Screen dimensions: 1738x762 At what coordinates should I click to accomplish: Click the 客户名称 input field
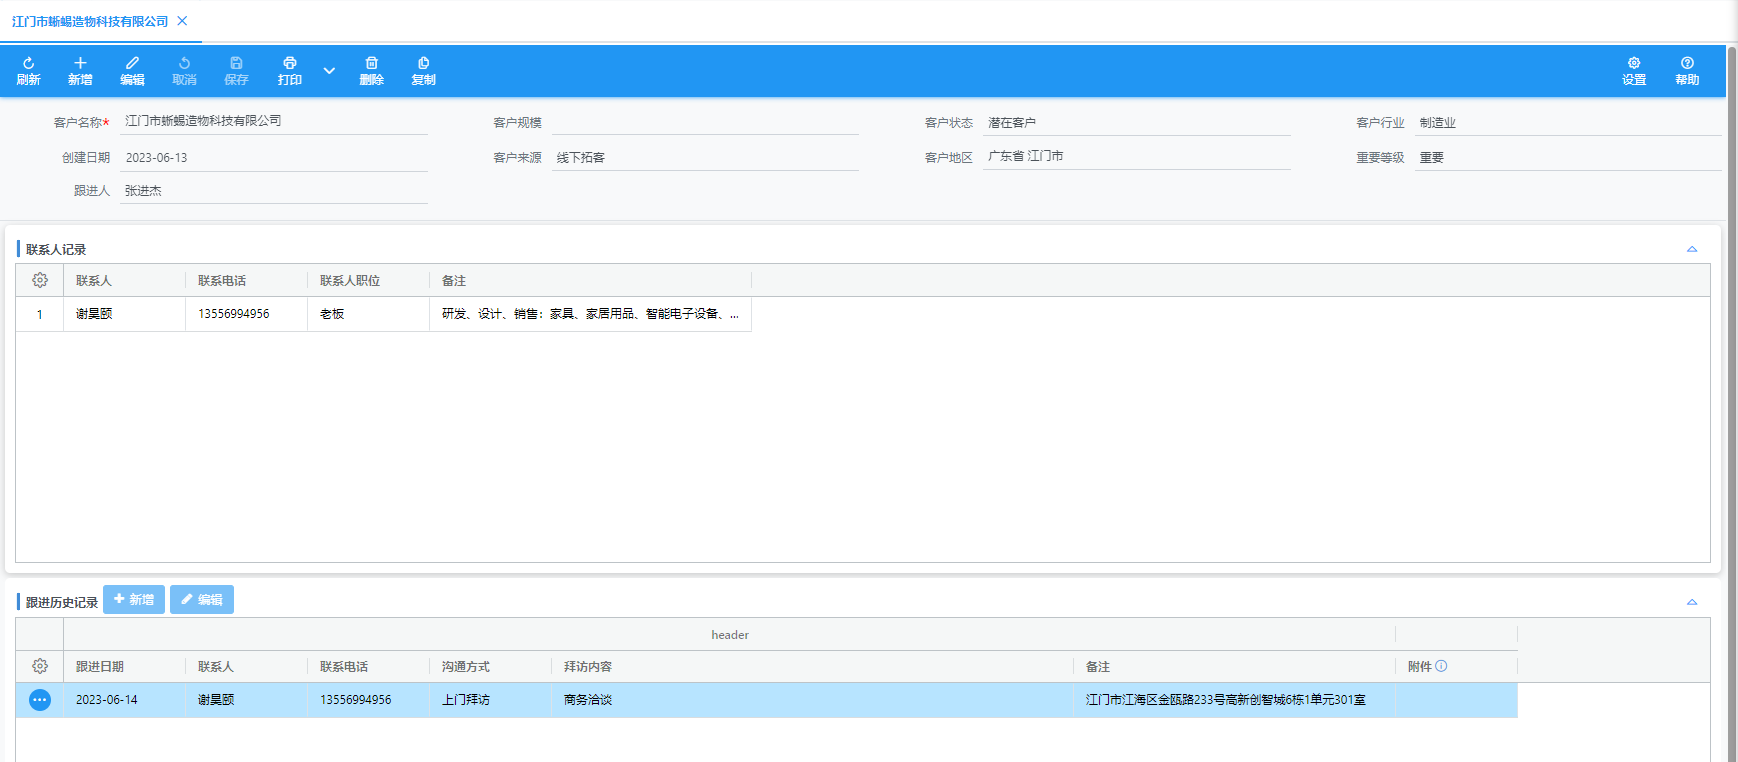click(x=273, y=121)
